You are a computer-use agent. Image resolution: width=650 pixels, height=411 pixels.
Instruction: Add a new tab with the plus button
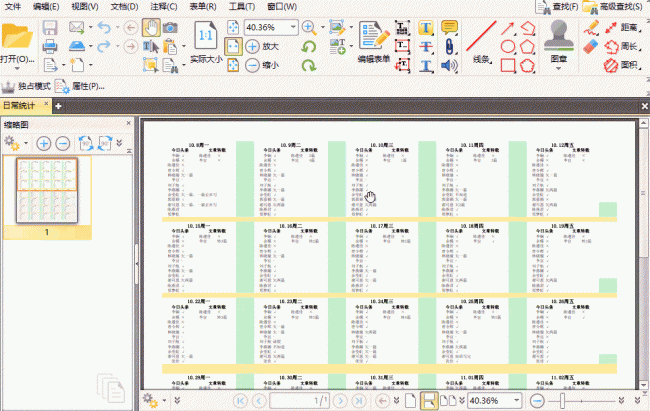click(x=58, y=106)
